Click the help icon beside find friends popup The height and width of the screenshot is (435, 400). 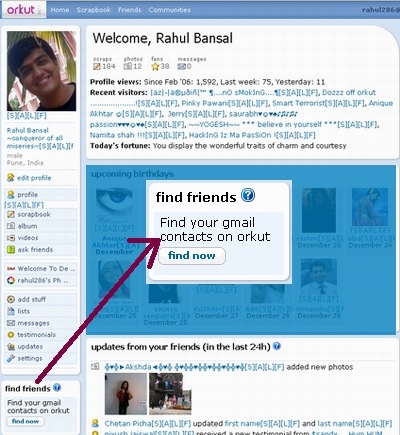pyautogui.click(x=248, y=195)
